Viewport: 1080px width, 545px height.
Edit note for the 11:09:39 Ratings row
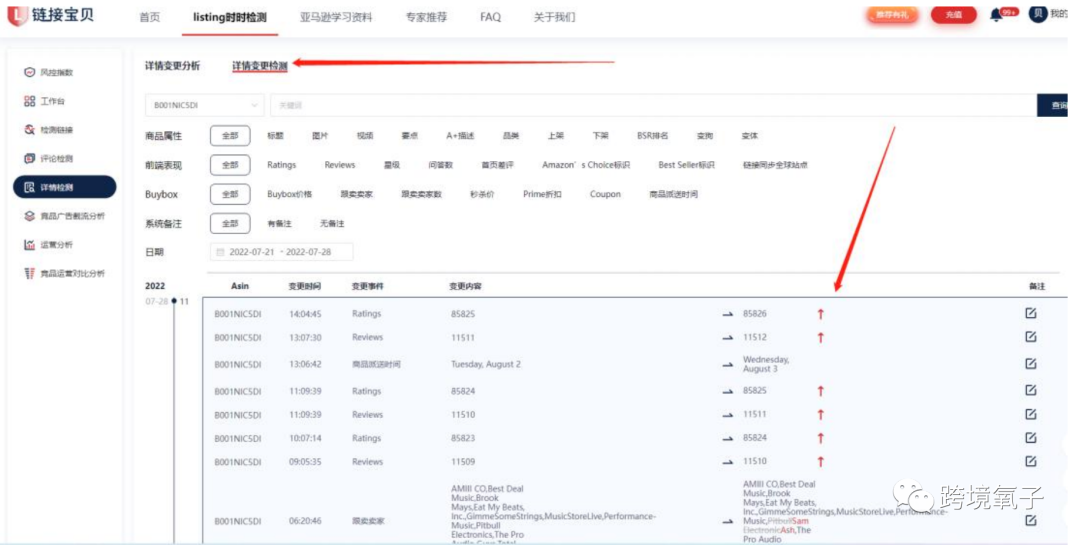click(1030, 391)
